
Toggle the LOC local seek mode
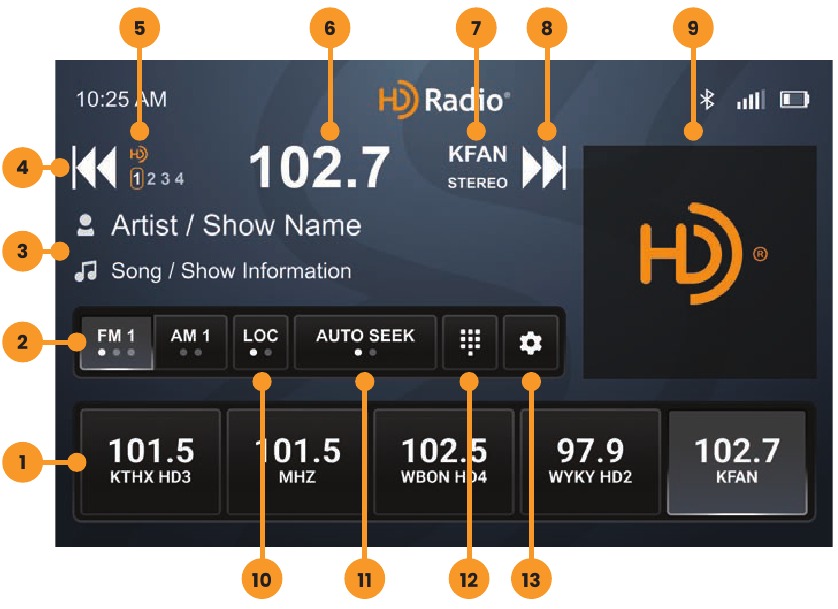(261, 342)
